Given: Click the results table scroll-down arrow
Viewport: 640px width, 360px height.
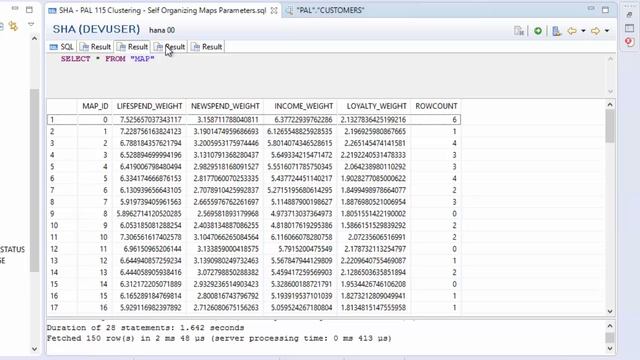Looking at the screenshot, I should pos(610,311).
